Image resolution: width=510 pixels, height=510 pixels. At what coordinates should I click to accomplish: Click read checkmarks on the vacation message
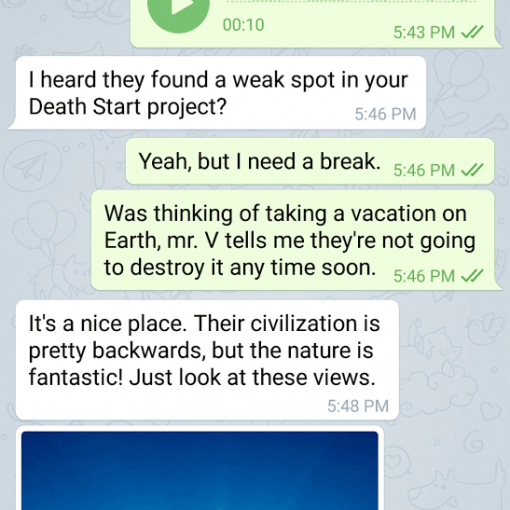click(472, 276)
